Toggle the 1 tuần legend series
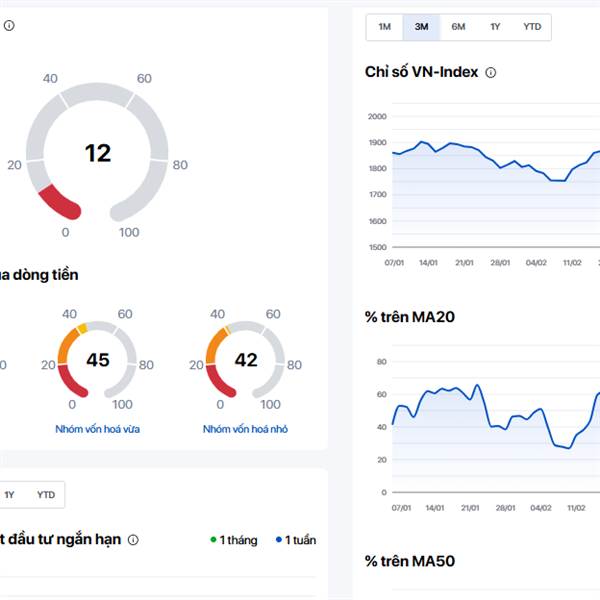Screen dimensions: 600x600 point(296,540)
